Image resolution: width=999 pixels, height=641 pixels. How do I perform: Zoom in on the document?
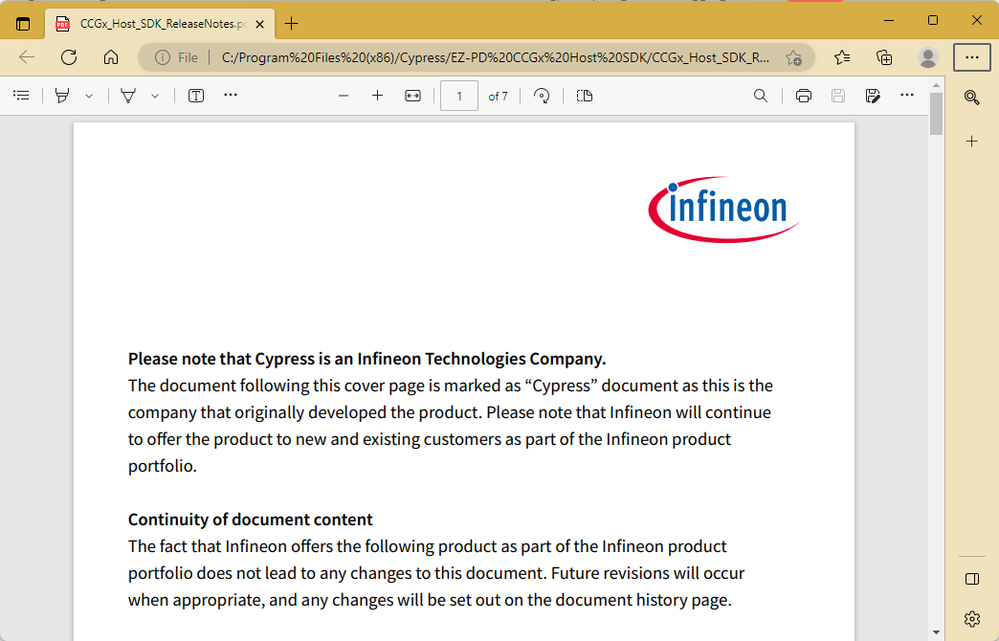(x=378, y=95)
